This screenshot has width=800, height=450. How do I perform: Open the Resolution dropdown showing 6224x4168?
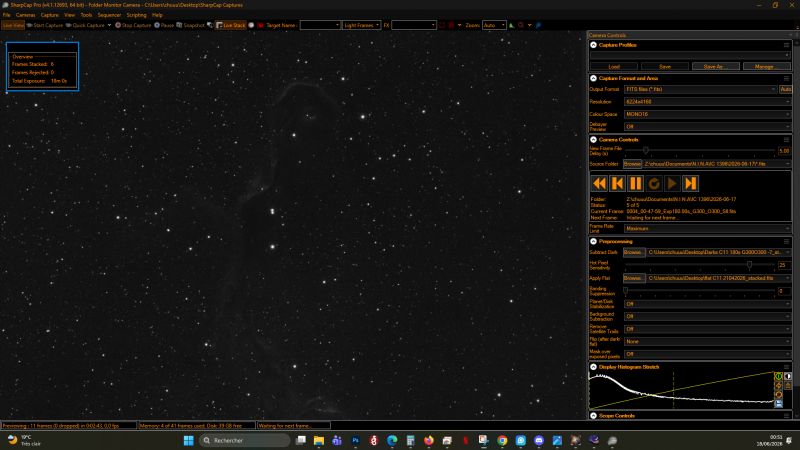click(x=708, y=102)
